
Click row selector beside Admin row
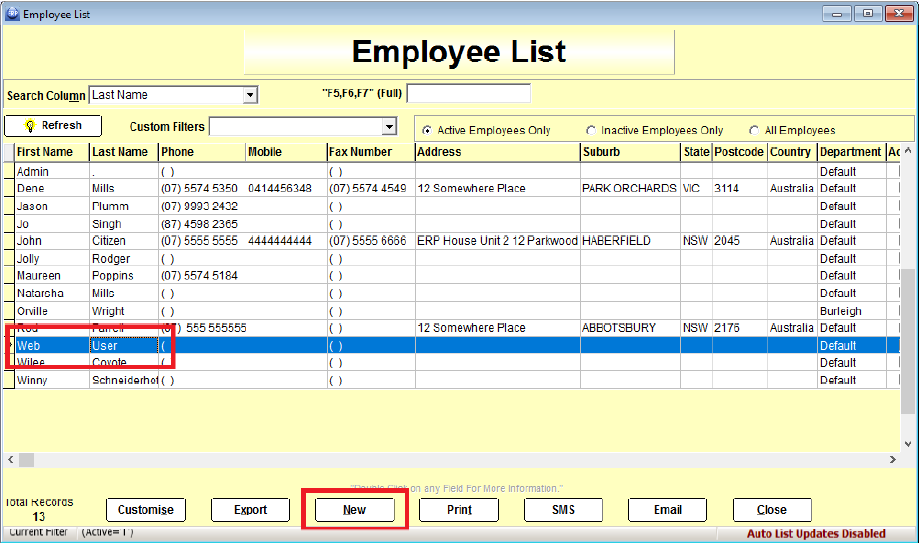(8, 172)
